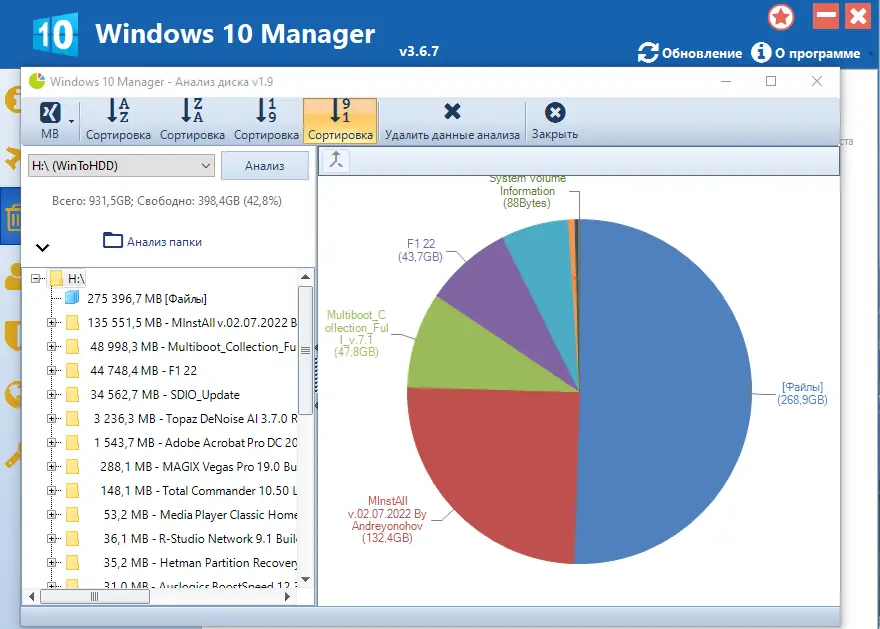
Task: Click Удалить данные анализа button
Action: point(452,120)
